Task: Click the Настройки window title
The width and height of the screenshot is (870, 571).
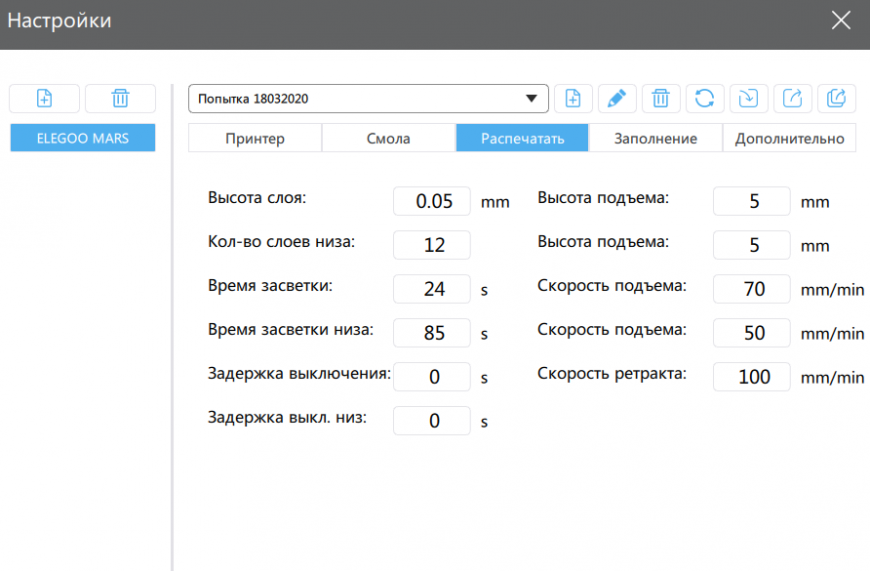Action: 59,21
